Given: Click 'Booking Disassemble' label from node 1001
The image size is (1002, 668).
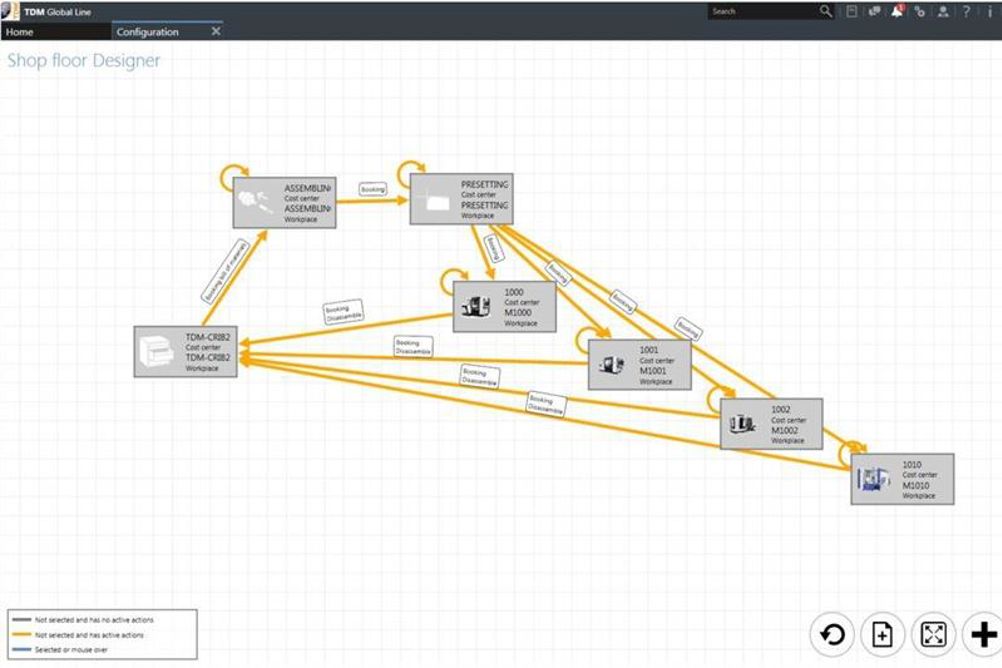Looking at the screenshot, I should pos(413,346).
